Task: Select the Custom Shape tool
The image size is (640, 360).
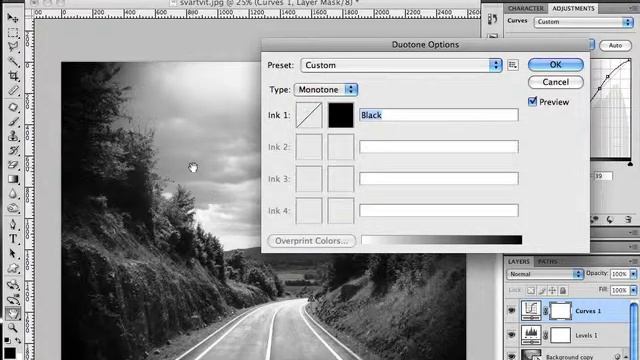Action: coord(13,268)
